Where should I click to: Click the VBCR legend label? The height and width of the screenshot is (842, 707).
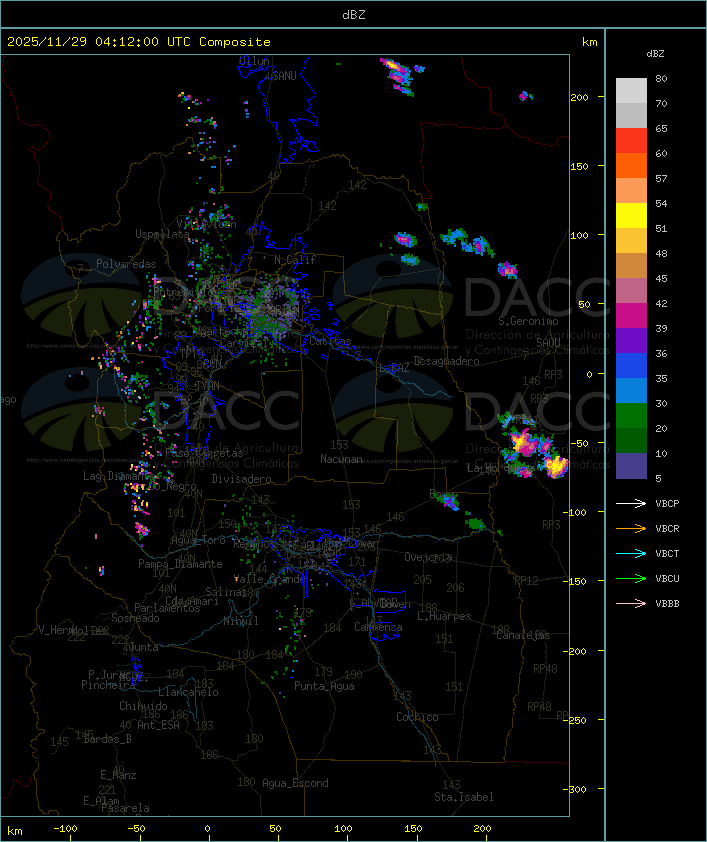pos(667,528)
